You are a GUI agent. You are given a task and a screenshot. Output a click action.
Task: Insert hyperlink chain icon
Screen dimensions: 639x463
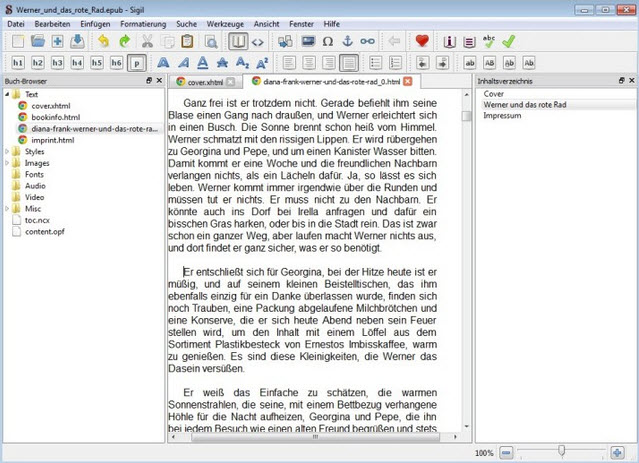367,41
